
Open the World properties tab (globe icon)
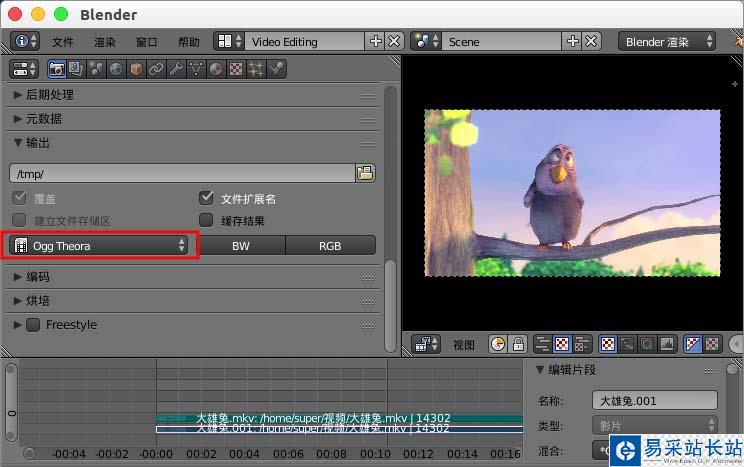point(116,69)
